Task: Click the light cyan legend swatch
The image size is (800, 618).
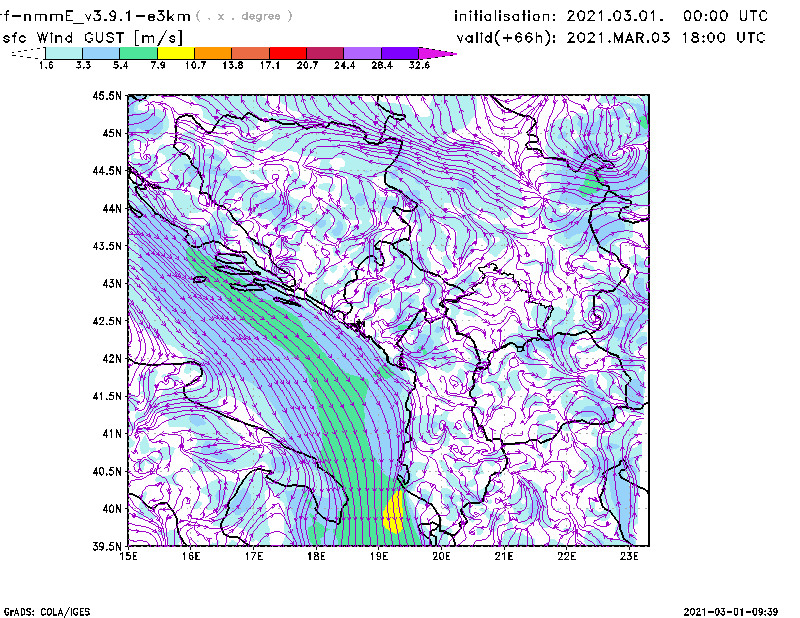Action: pyautogui.click(x=64, y=53)
